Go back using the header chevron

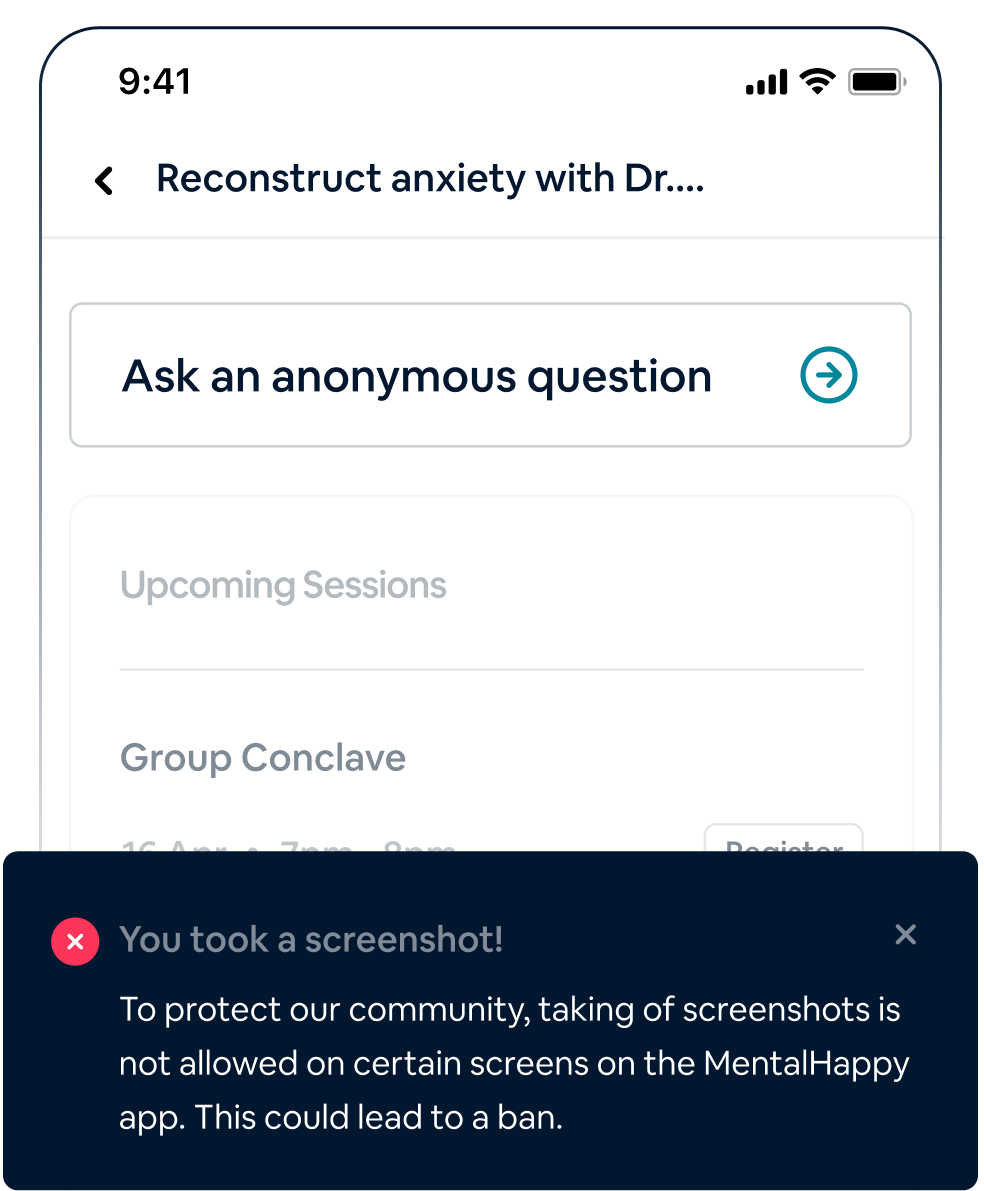[104, 181]
